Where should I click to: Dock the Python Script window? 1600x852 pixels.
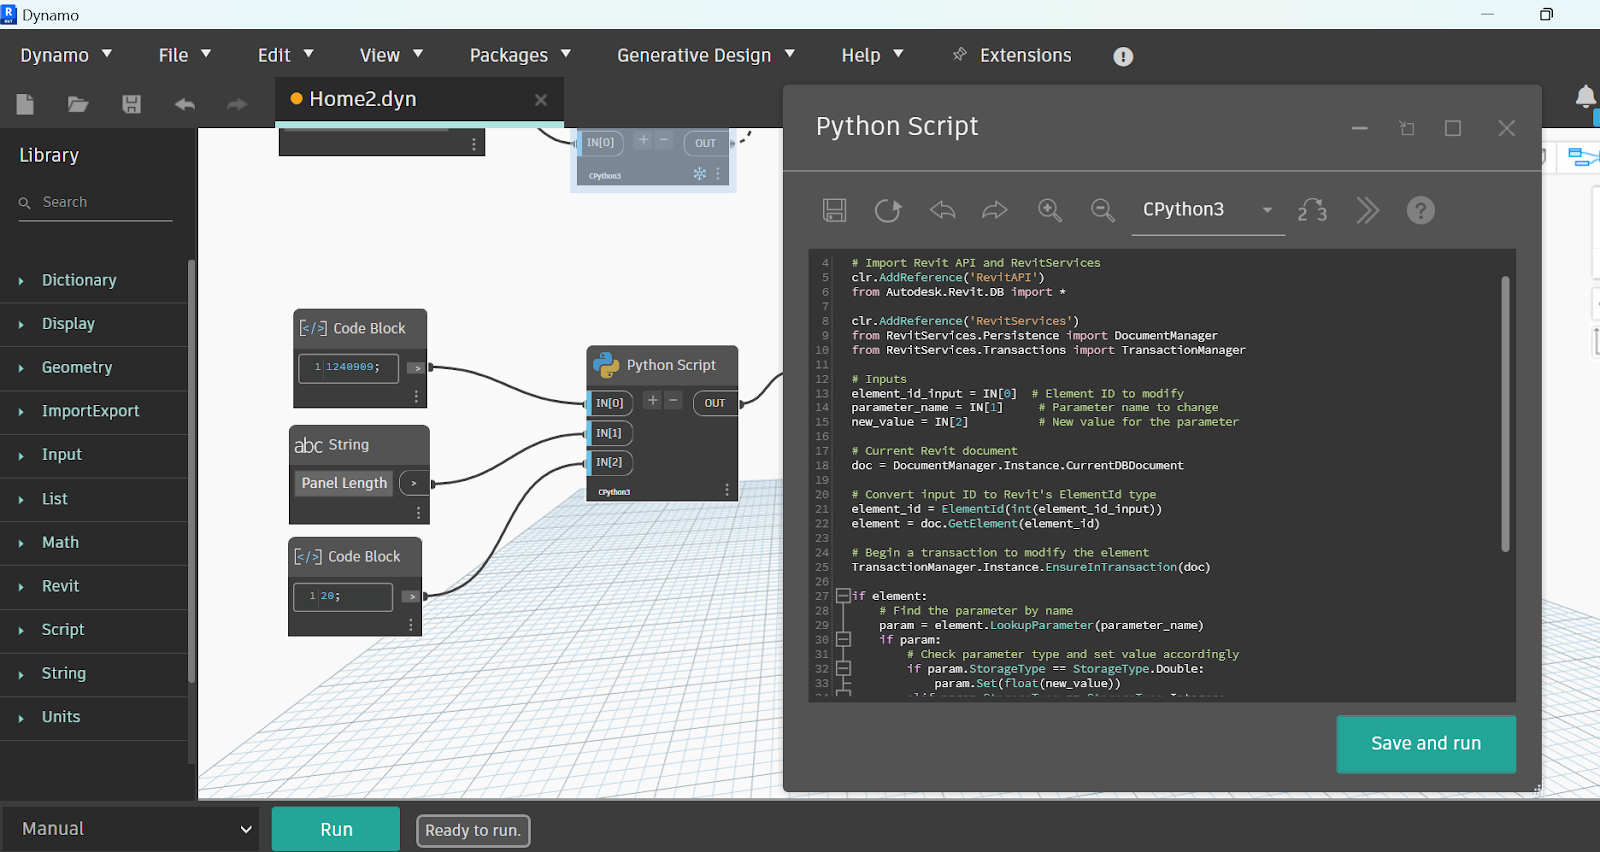coord(1407,128)
